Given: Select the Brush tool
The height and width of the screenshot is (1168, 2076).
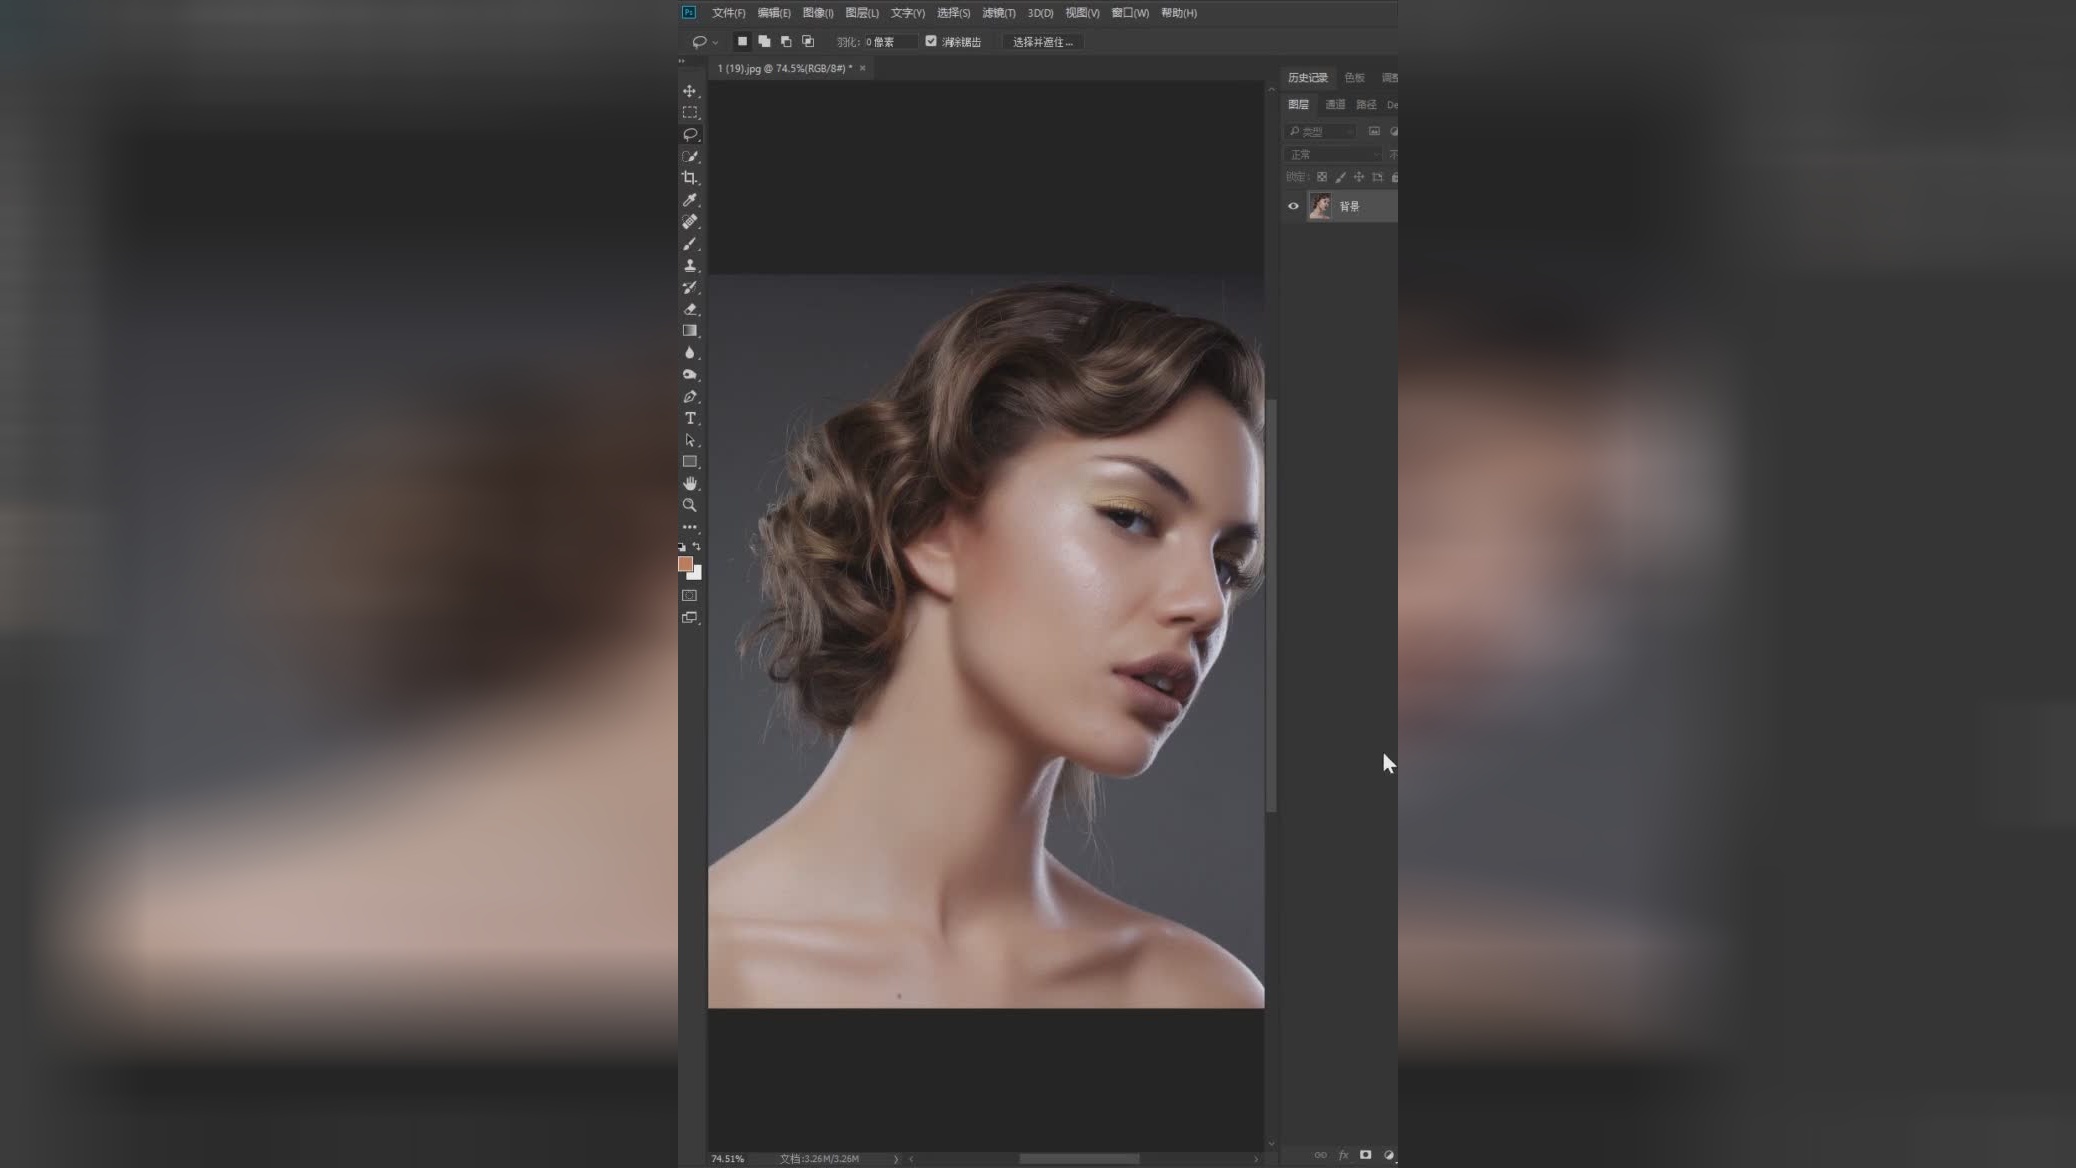Looking at the screenshot, I should (x=690, y=244).
